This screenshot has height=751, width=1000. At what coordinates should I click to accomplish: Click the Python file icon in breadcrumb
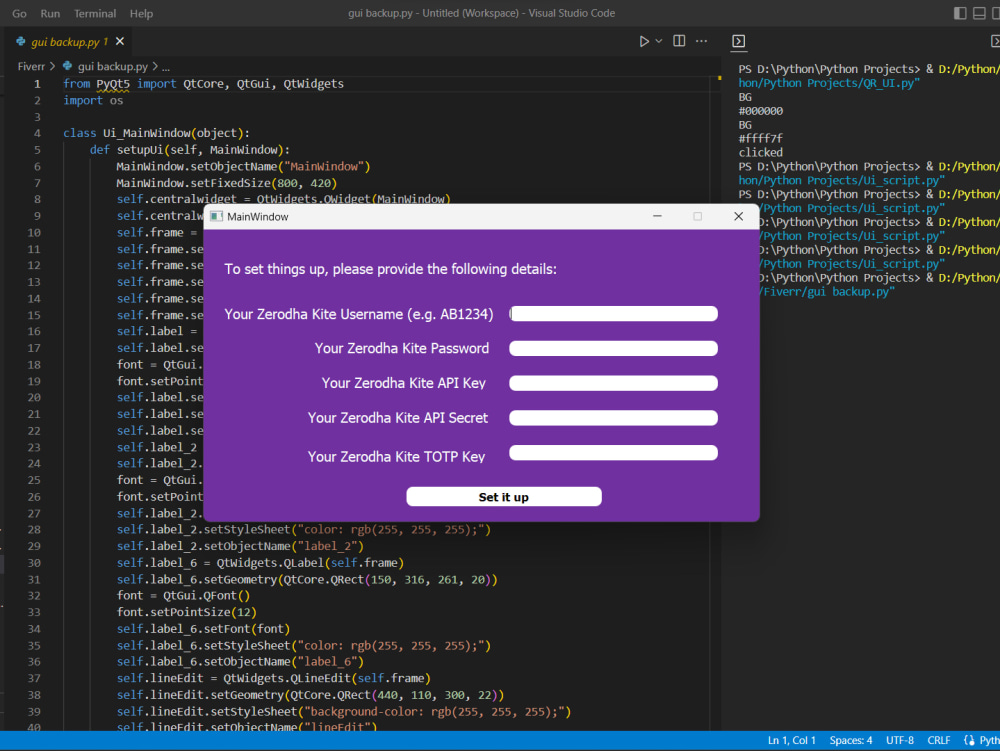tap(67, 66)
